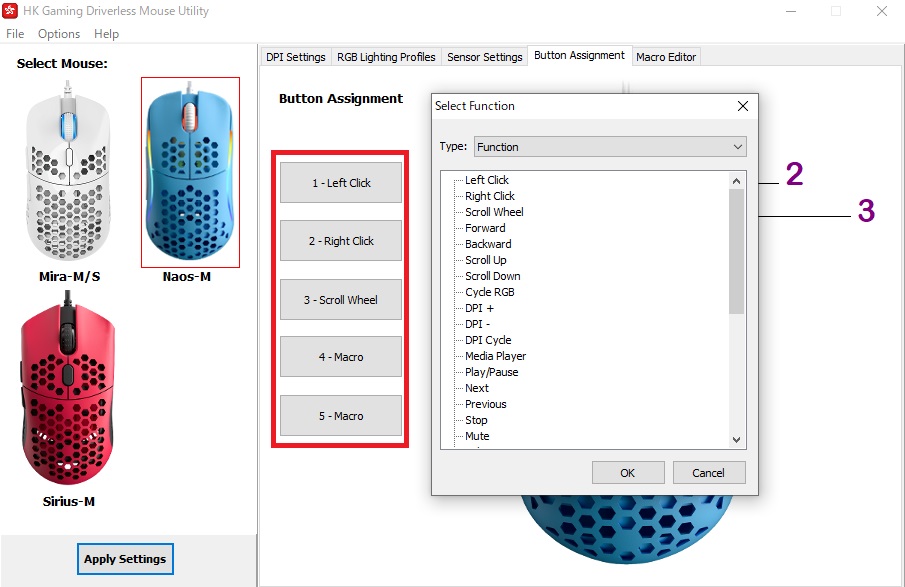Select Mute in function list
The image size is (905, 587).
(477, 436)
